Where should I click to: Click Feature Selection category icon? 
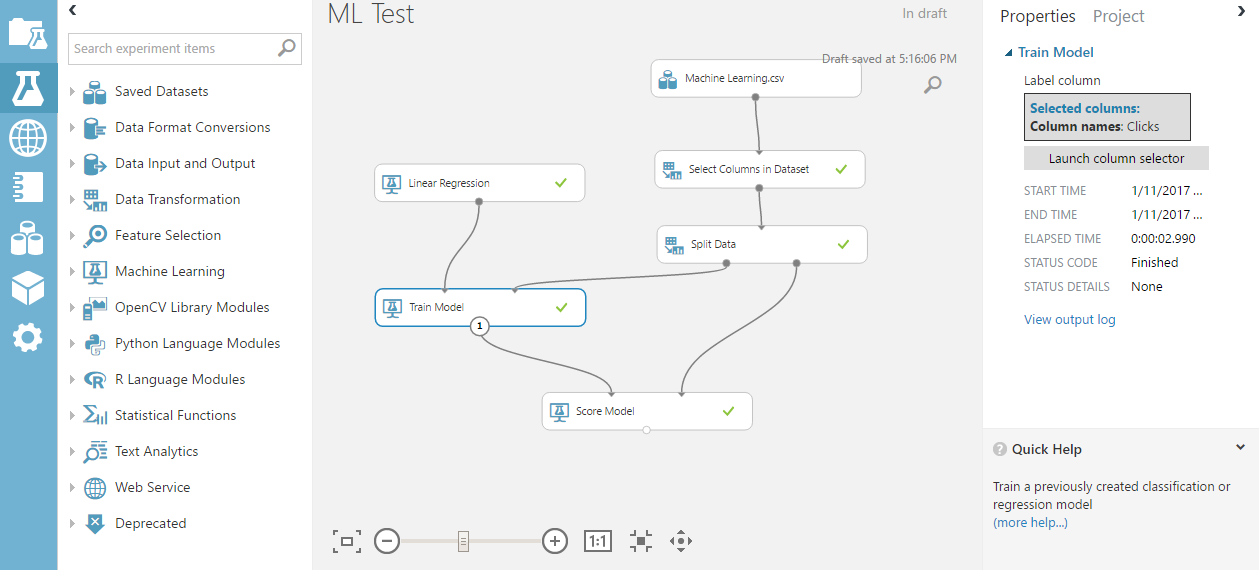(x=95, y=236)
